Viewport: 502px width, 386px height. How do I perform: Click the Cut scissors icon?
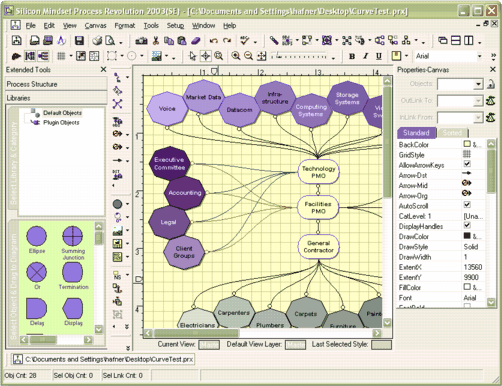(155, 41)
